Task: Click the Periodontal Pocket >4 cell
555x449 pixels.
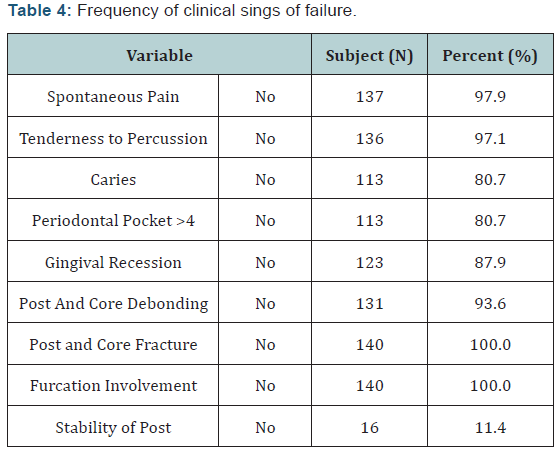Action: [x=113, y=220]
